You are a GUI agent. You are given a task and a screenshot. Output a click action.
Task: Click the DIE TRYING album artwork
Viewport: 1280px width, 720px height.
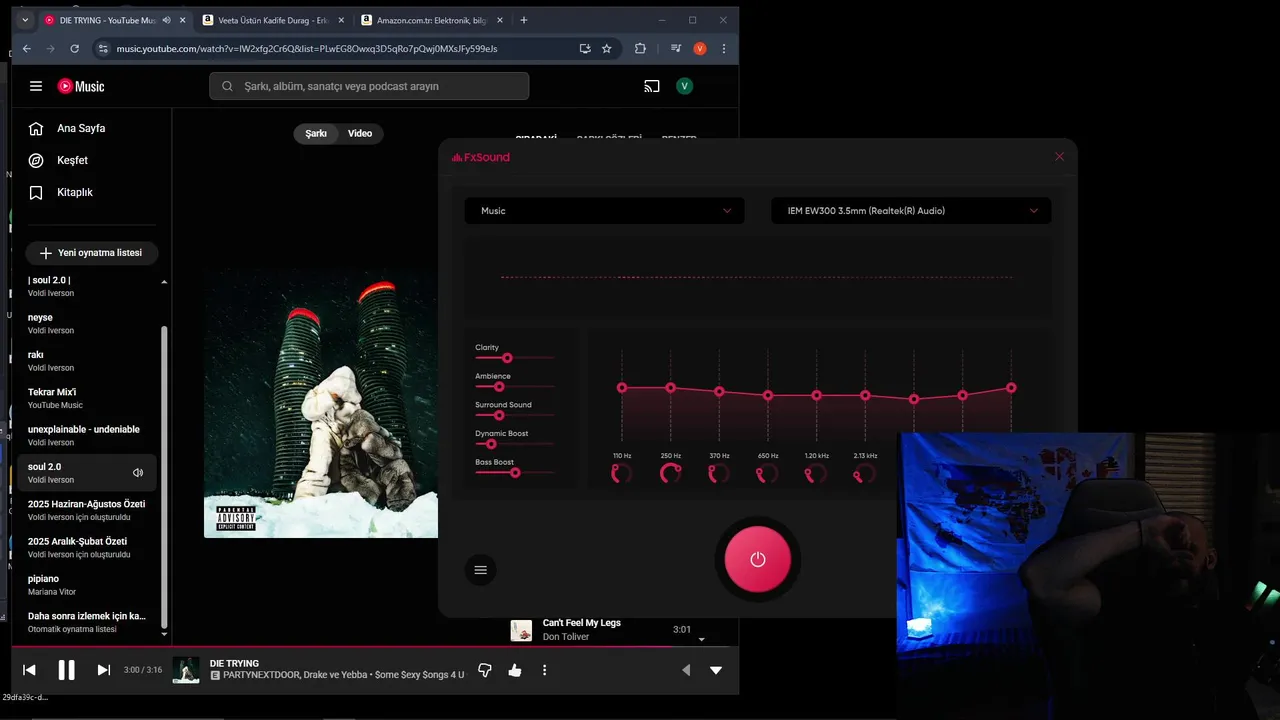click(x=321, y=403)
